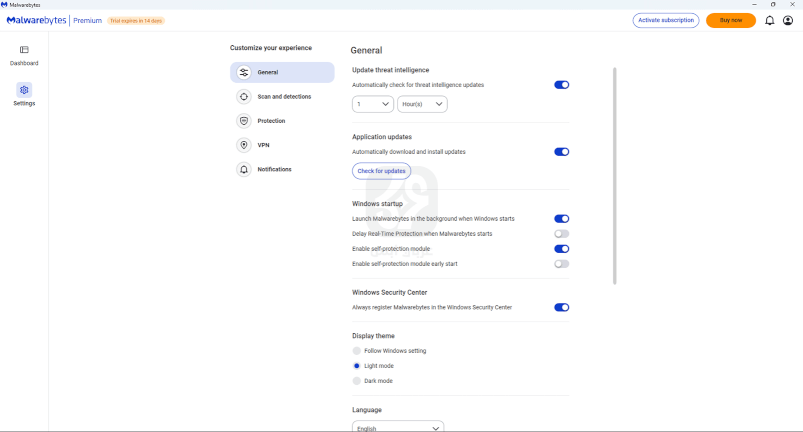Click the Display theme heading

click(x=373, y=336)
